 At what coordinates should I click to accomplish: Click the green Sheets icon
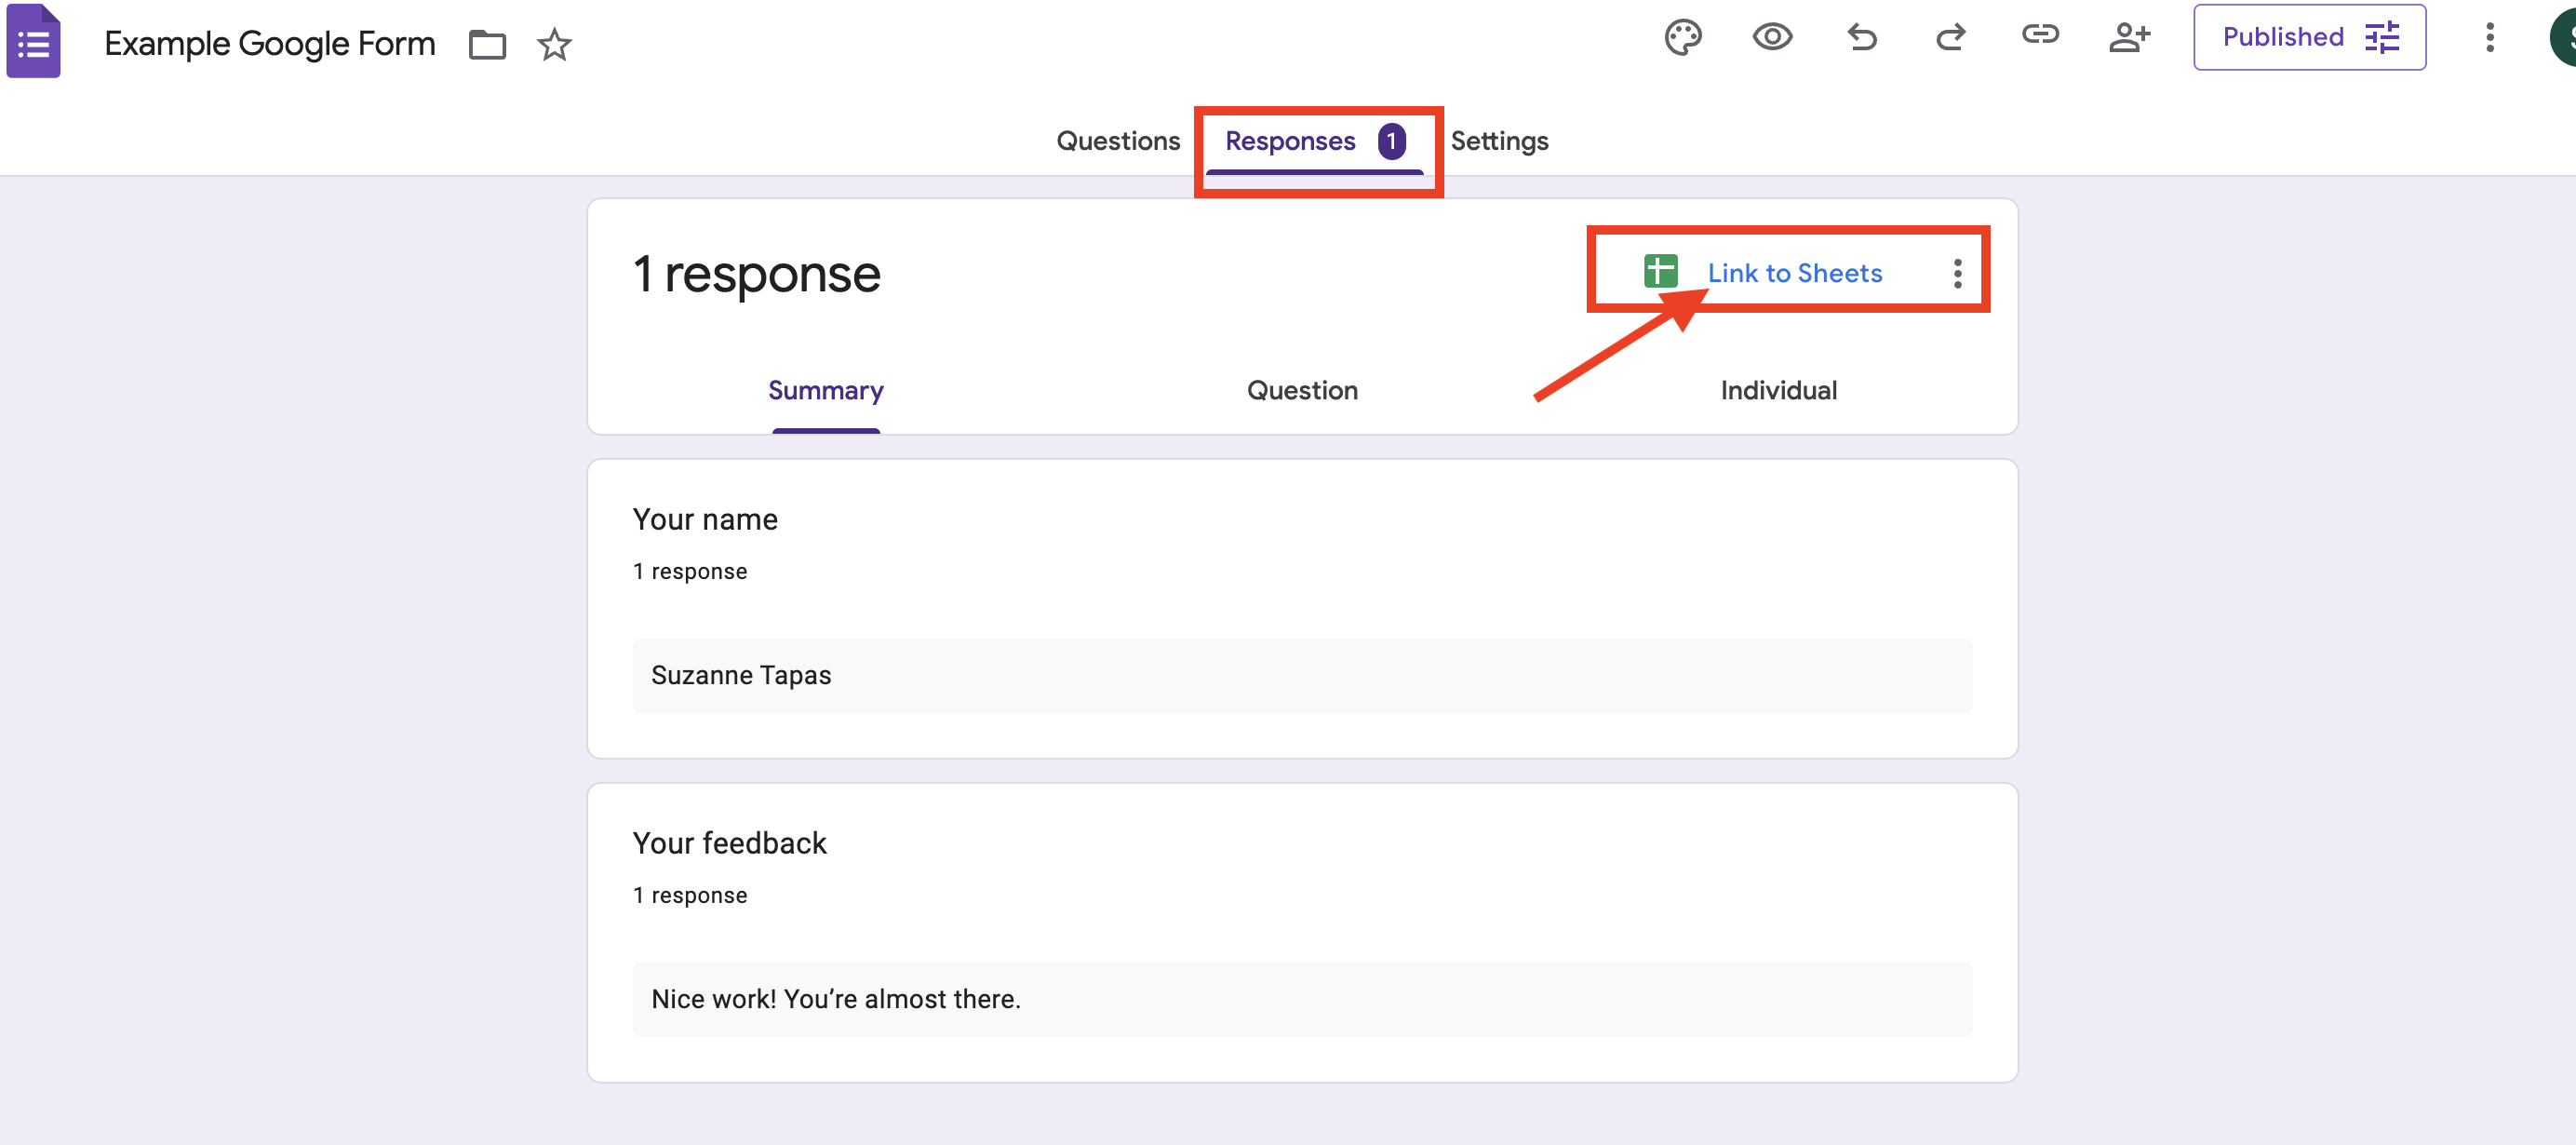click(1660, 271)
